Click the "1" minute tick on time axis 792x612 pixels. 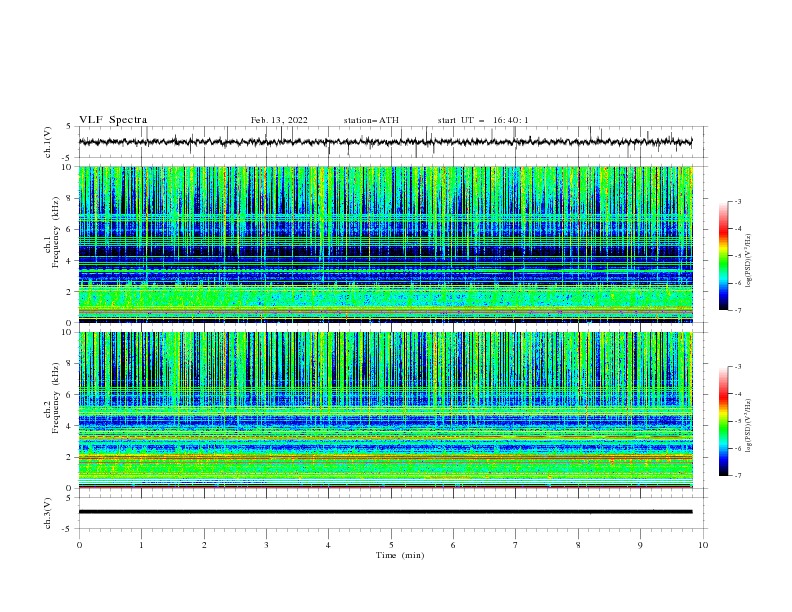point(141,545)
